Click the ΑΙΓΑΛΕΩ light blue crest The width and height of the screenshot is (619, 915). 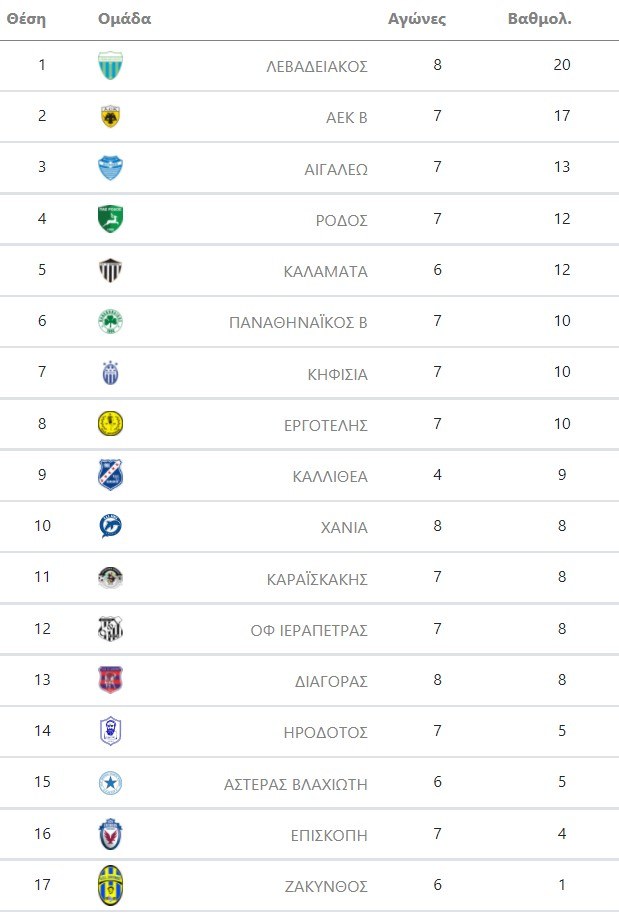click(x=110, y=168)
